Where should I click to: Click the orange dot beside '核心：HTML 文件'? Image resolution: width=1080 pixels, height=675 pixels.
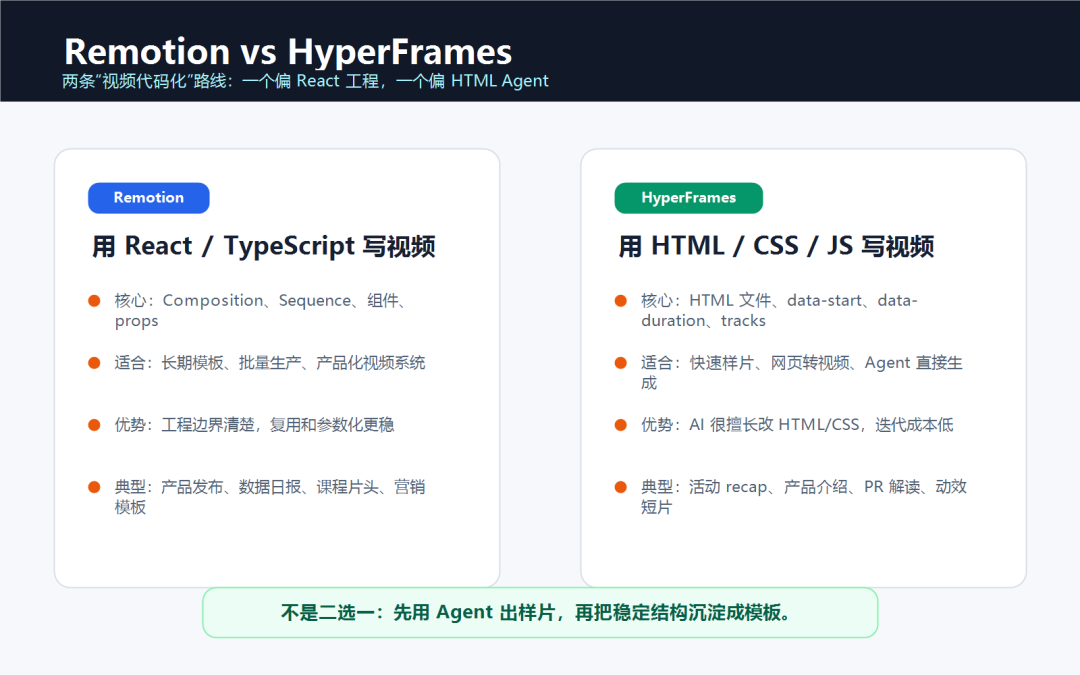point(621,301)
